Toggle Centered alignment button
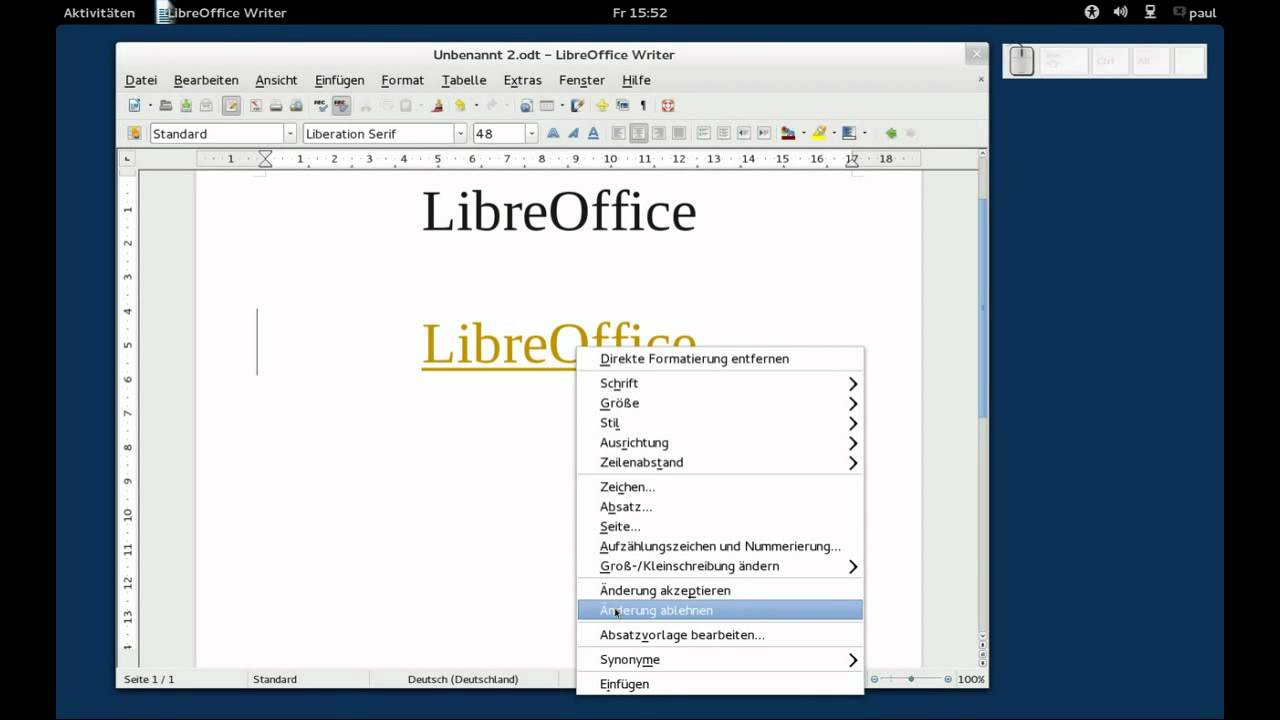This screenshot has width=1280, height=720. coord(639,133)
